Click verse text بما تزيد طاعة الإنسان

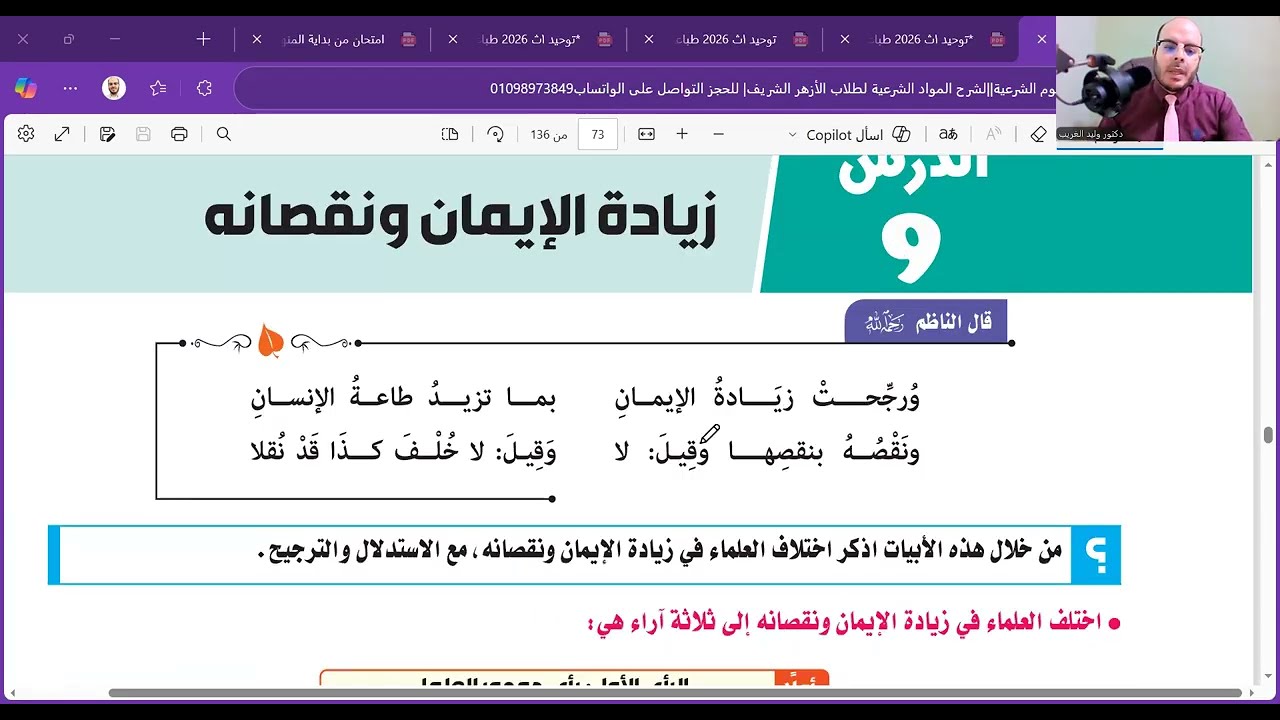[403, 399]
